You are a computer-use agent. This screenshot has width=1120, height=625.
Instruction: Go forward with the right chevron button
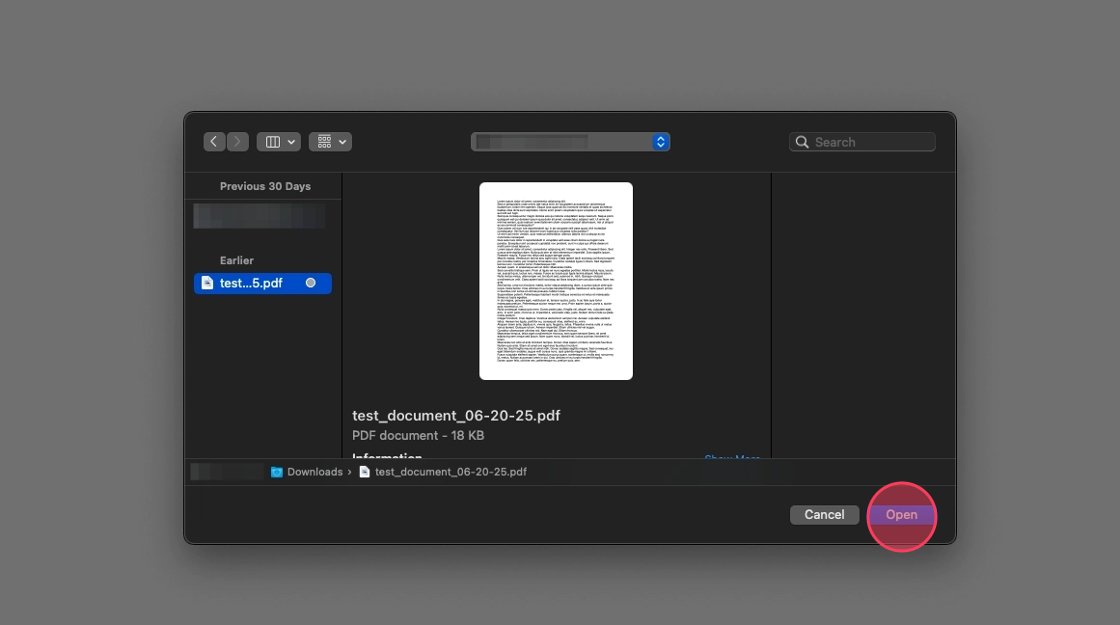(x=238, y=142)
